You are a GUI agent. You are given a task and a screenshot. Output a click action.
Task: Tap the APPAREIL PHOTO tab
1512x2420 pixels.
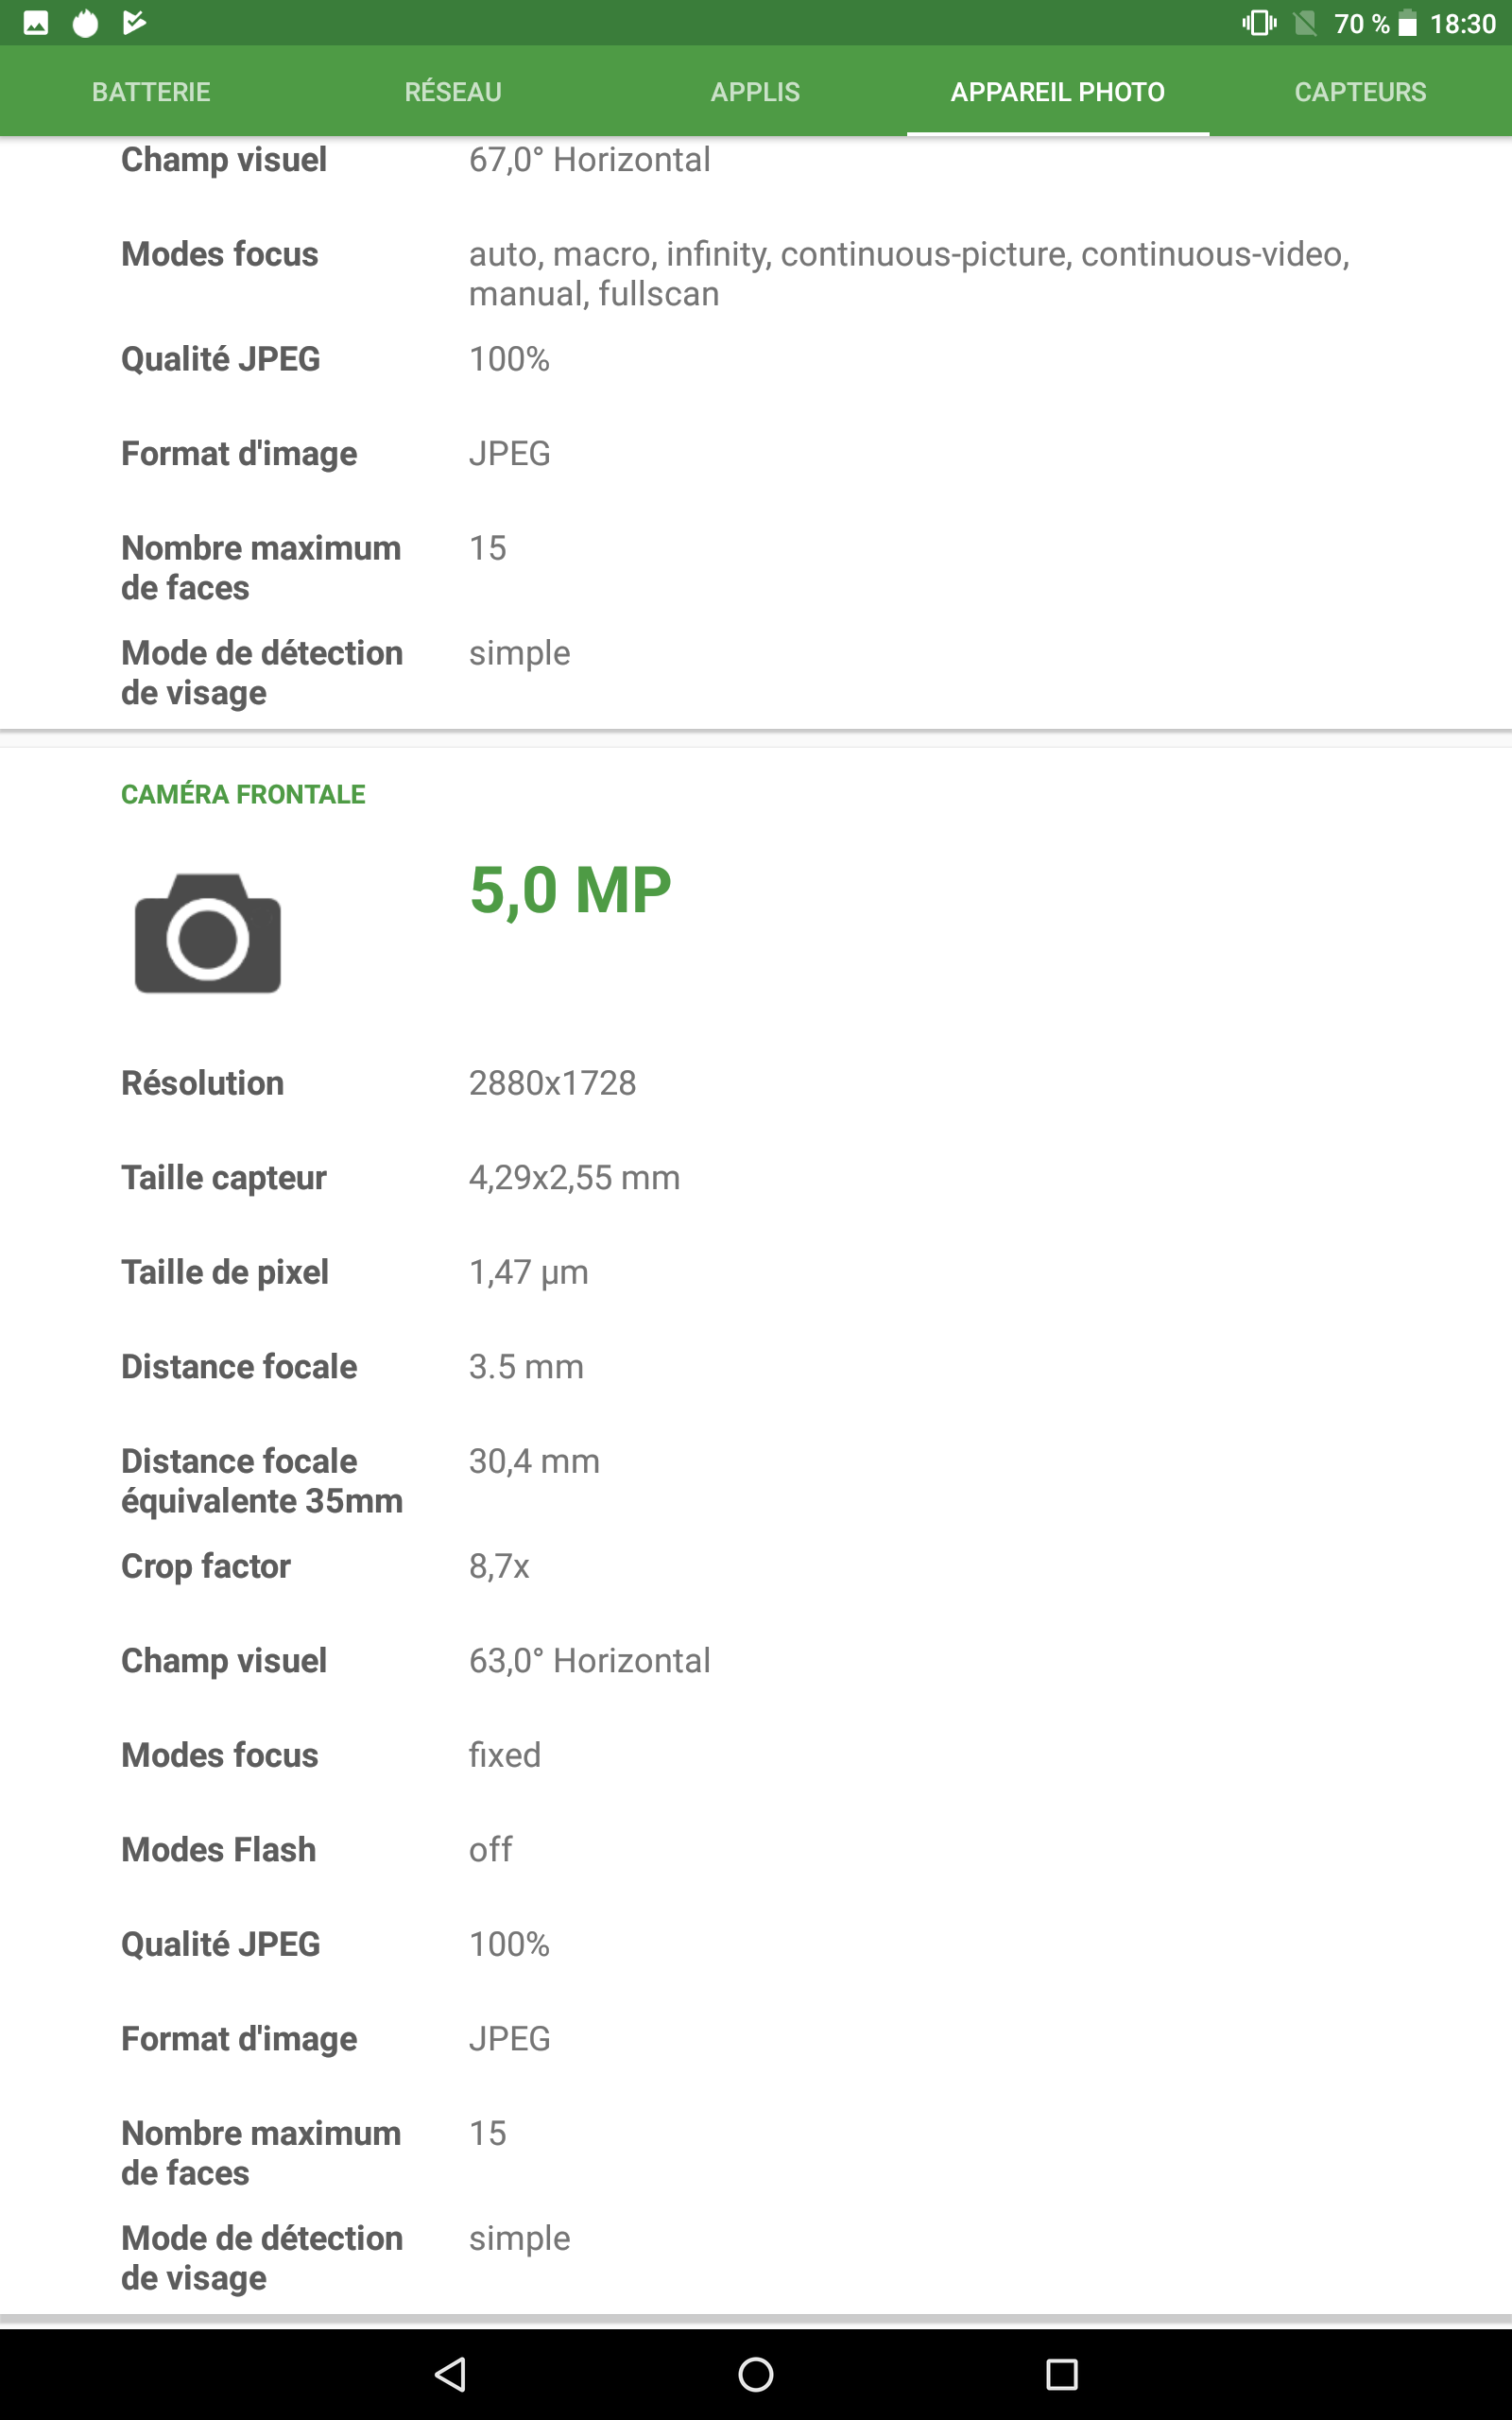(x=1057, y=92)
